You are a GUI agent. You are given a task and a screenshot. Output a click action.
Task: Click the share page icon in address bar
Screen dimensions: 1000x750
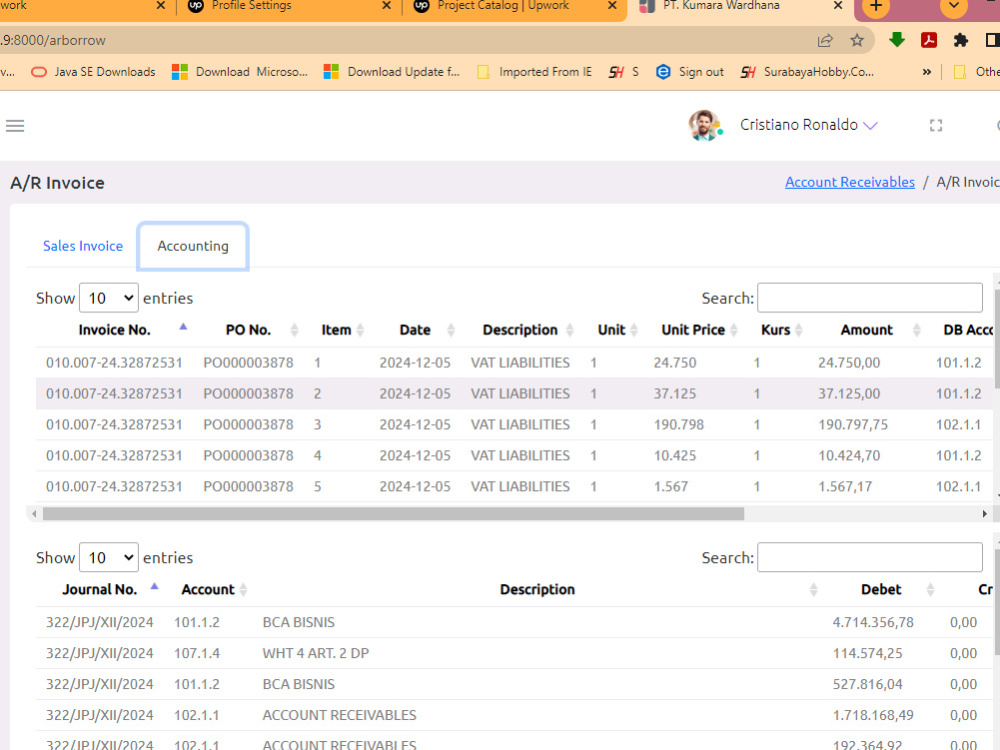(825, 40)
